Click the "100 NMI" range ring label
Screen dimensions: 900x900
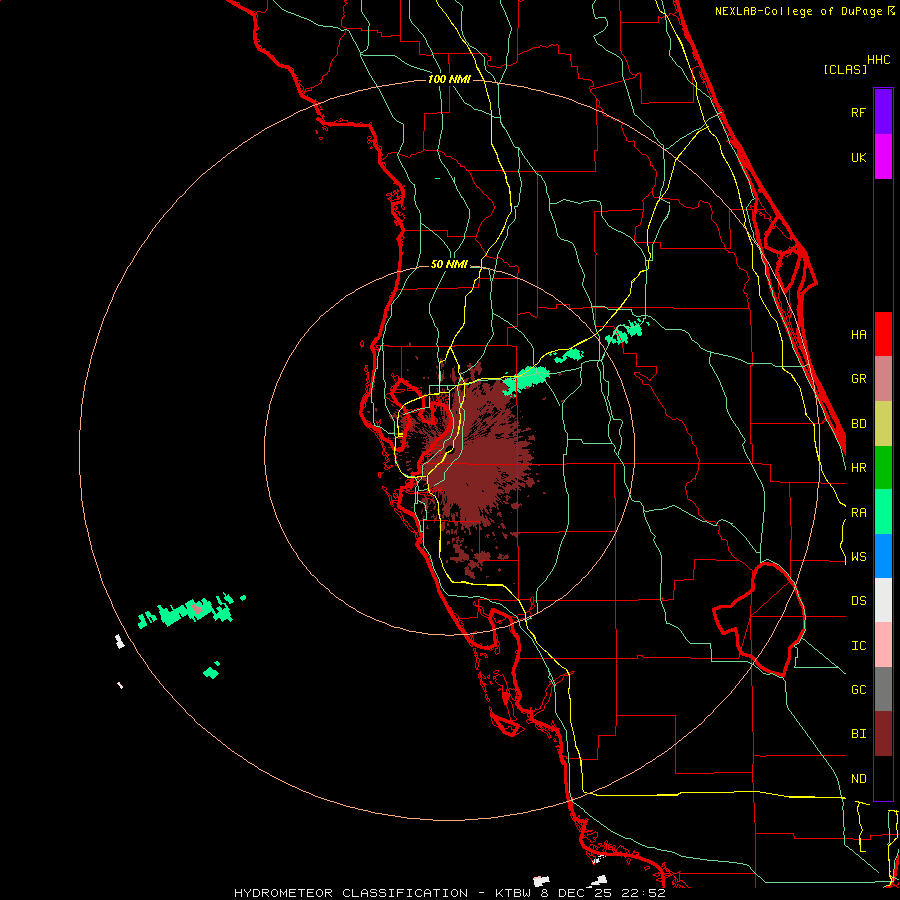click(x=449, y=79)
